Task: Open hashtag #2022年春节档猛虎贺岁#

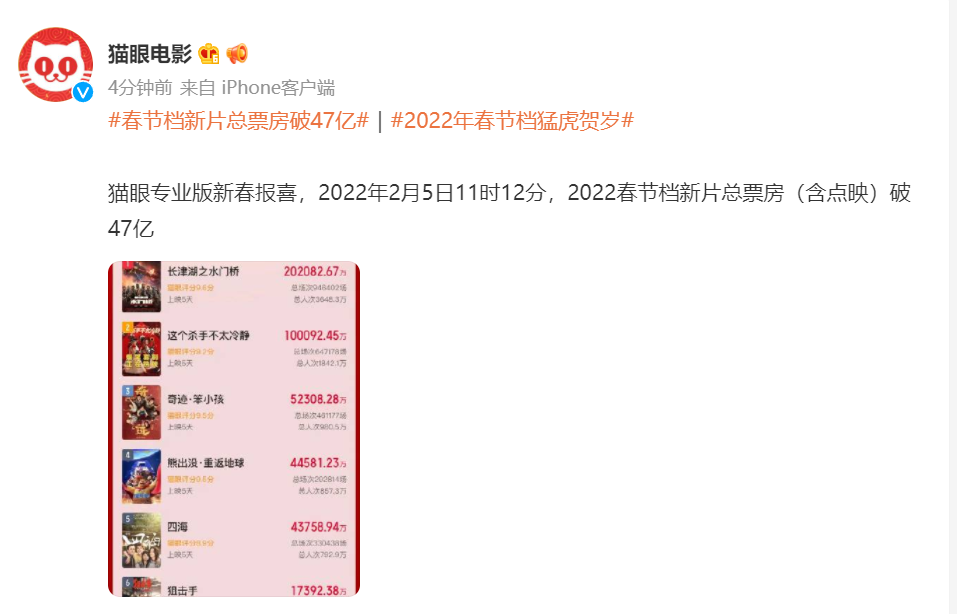Action: tap(512, 120)
